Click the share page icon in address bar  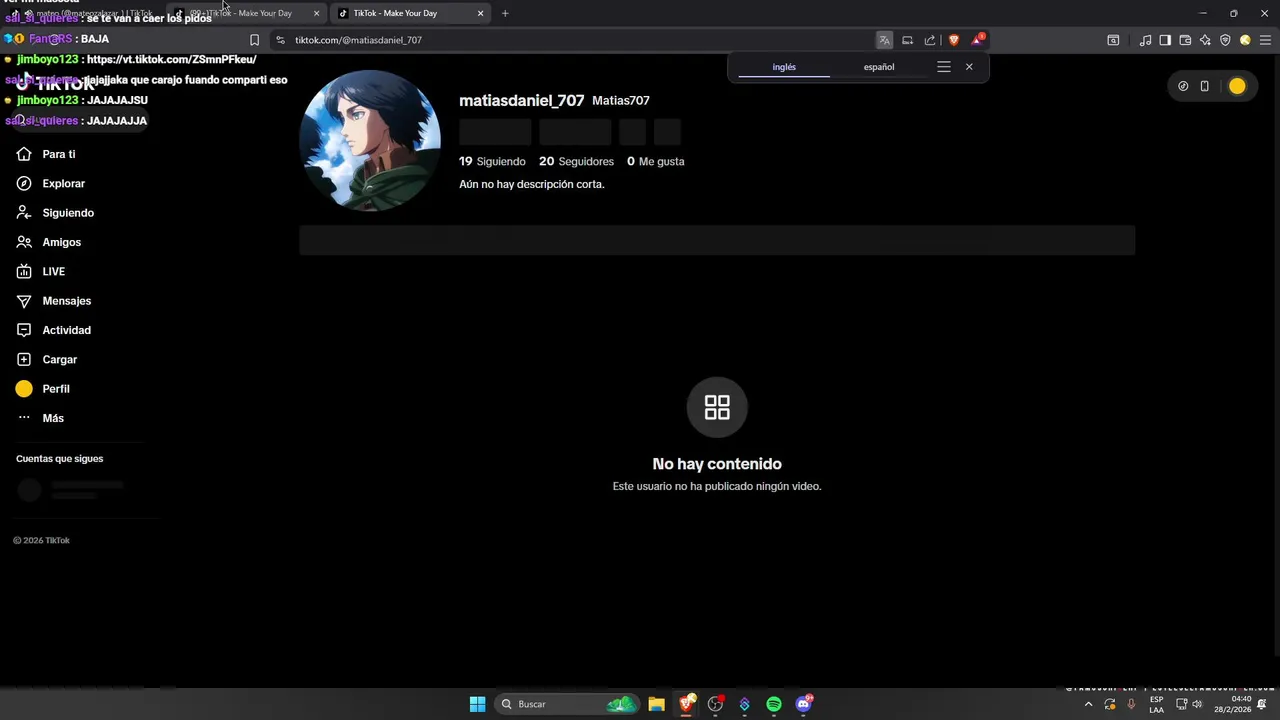pyautogui.click(x=930, y=40)
